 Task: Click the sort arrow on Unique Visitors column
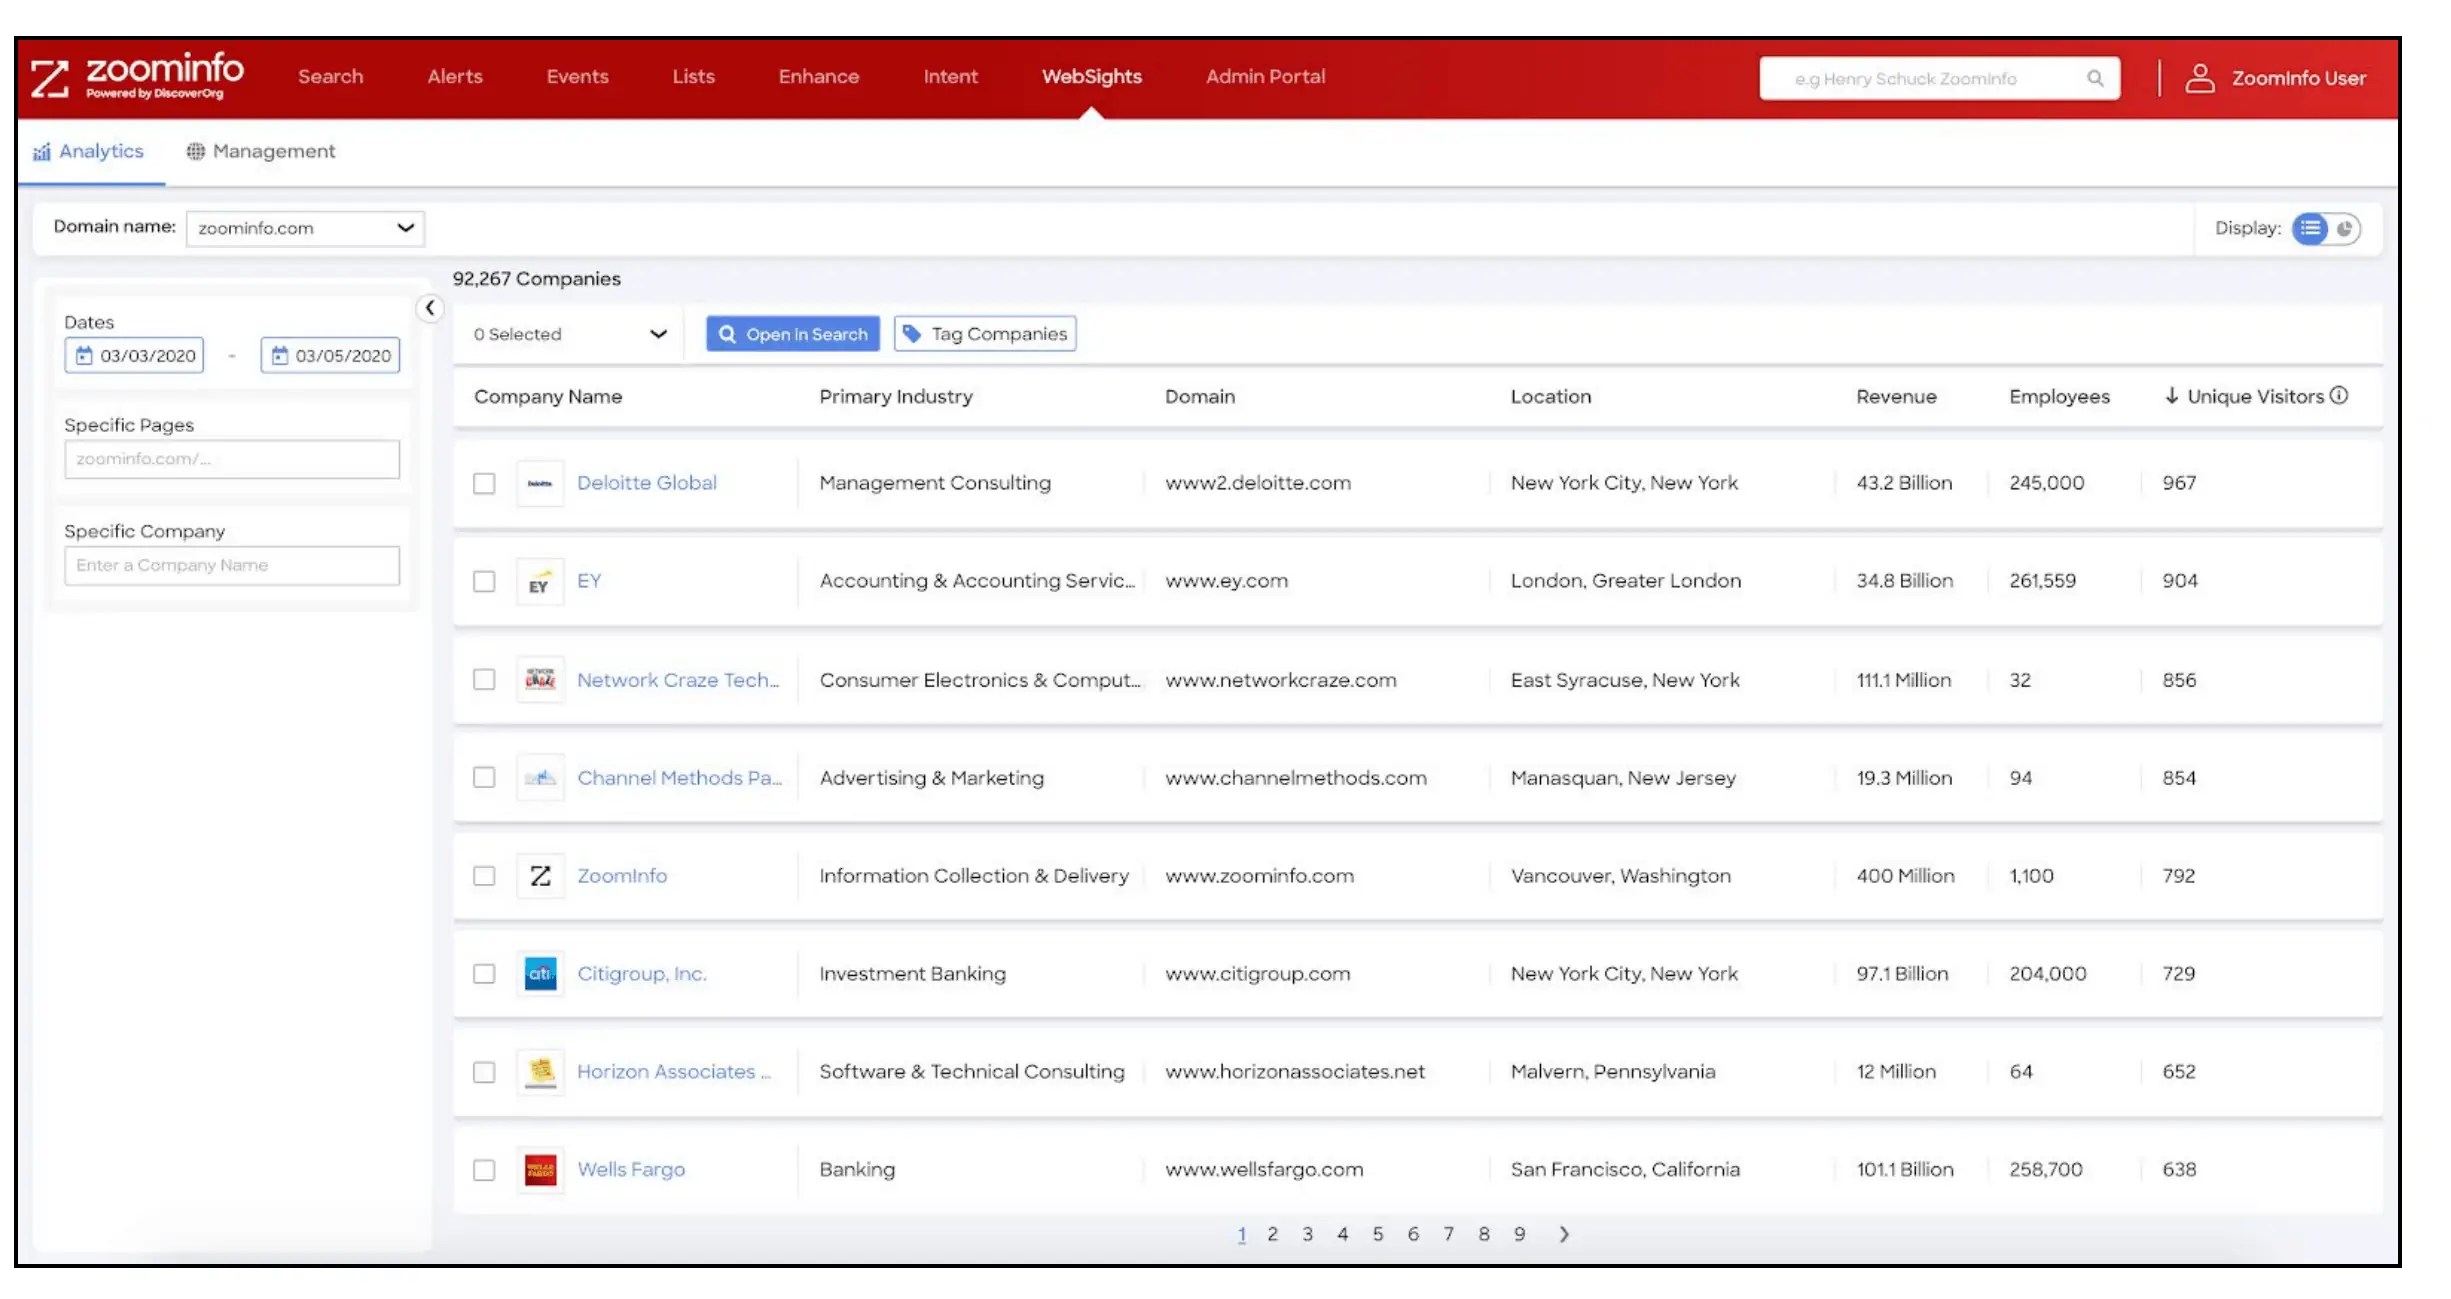2171,396
